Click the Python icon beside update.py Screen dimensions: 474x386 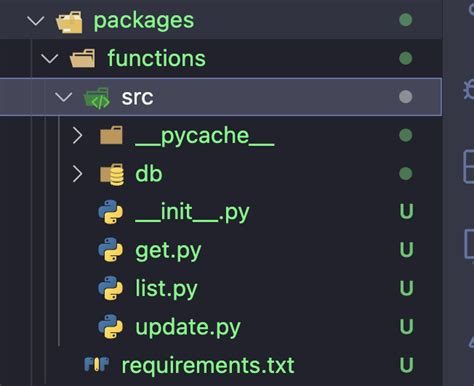(x=111, y=327)
